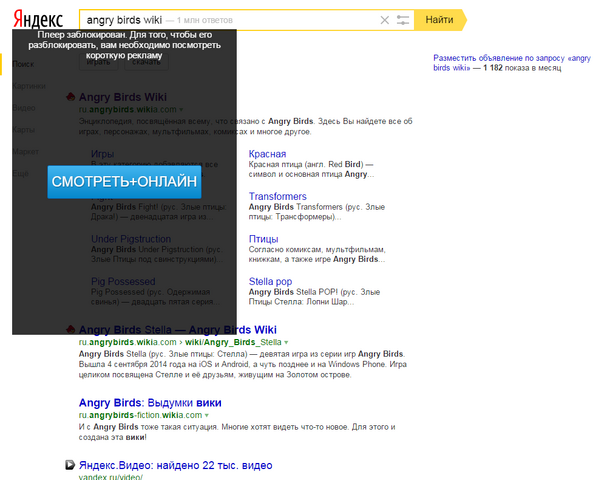Image resolution: width=610 pixels, height=480 pixels.
Task: Select the Видео sidebar tab
Action: click(x=24, y=108)
